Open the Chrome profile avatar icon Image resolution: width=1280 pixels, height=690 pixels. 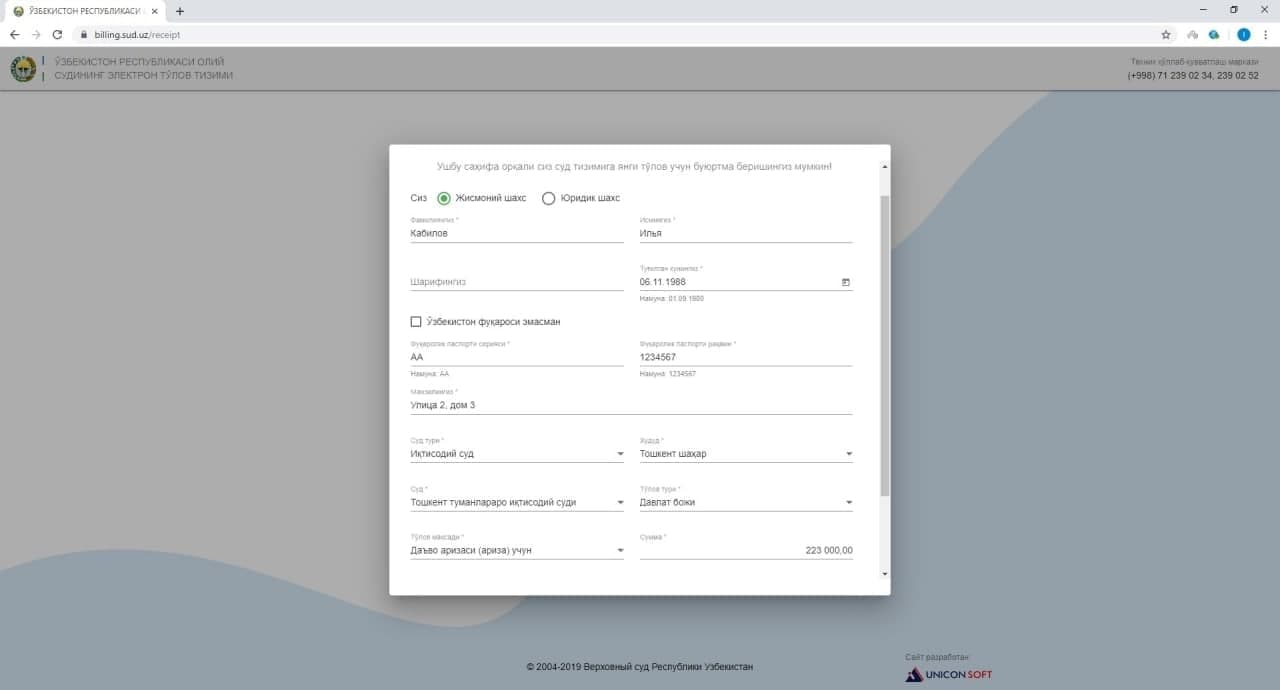[1244, 34]
